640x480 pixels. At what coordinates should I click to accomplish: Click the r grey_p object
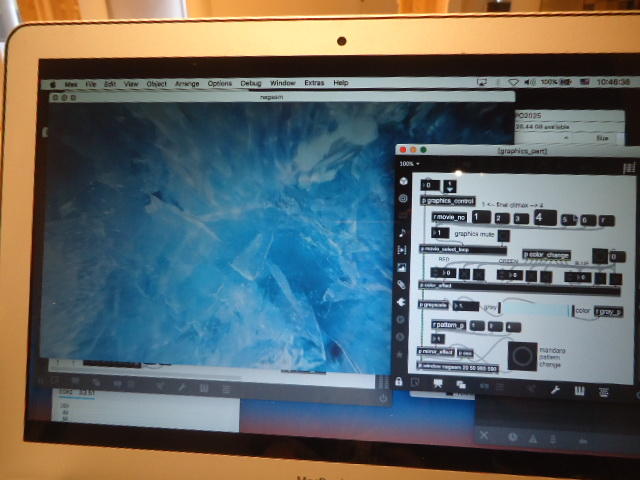[608, 312]
